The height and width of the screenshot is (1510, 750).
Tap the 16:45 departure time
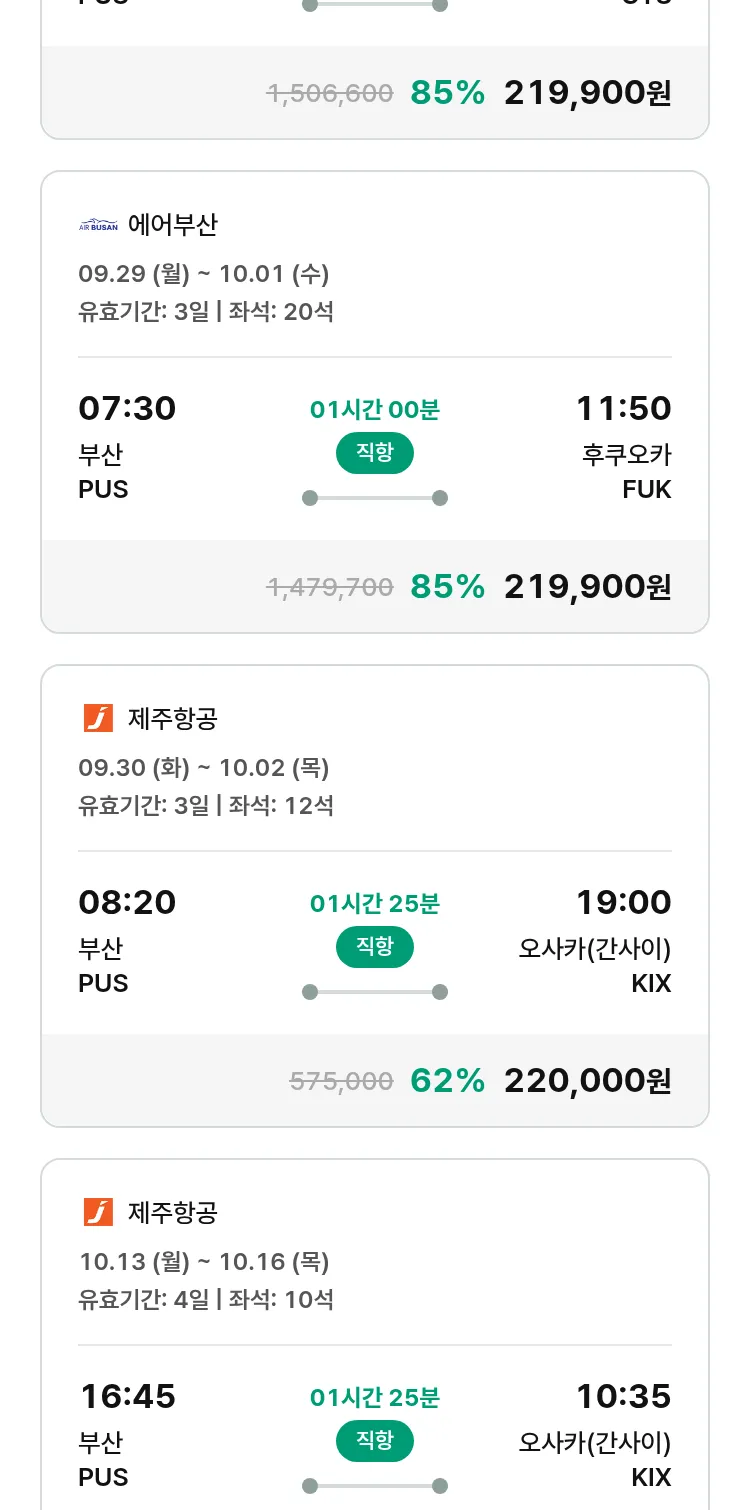click(x=127, y=1396)
